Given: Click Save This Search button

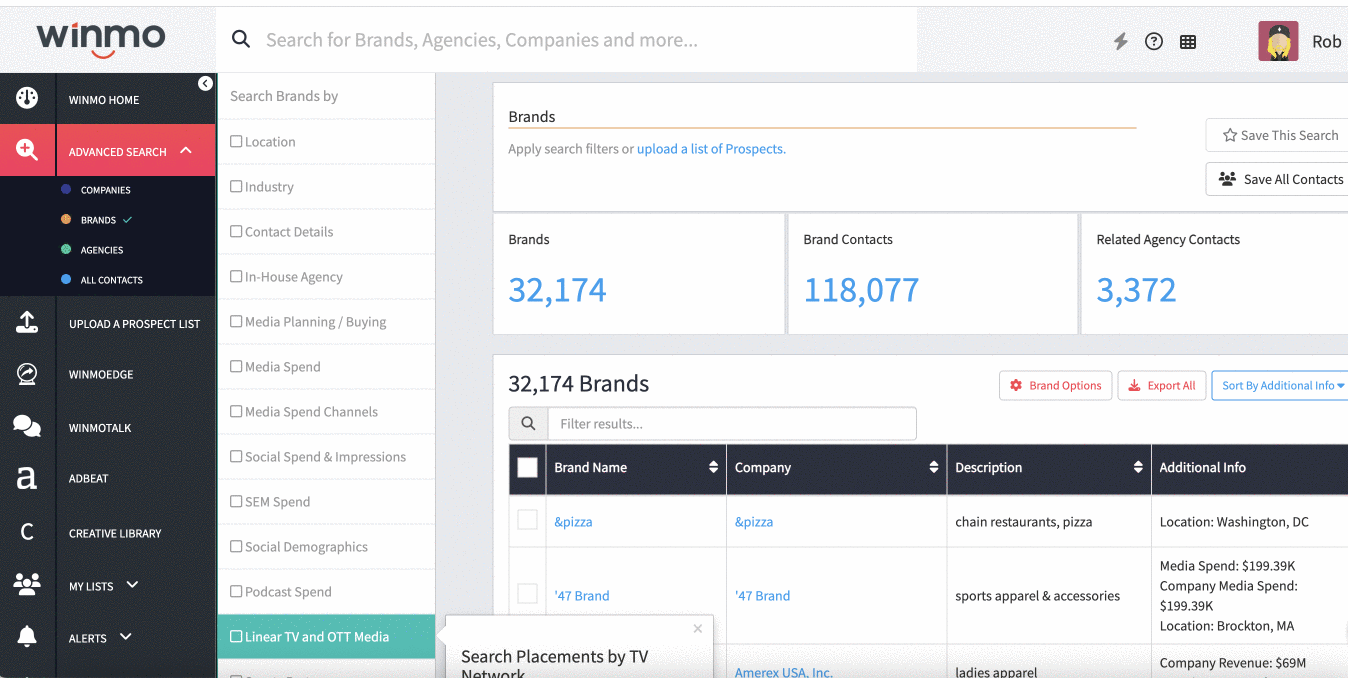Looking at the screenshot, I should point(1279,135).
